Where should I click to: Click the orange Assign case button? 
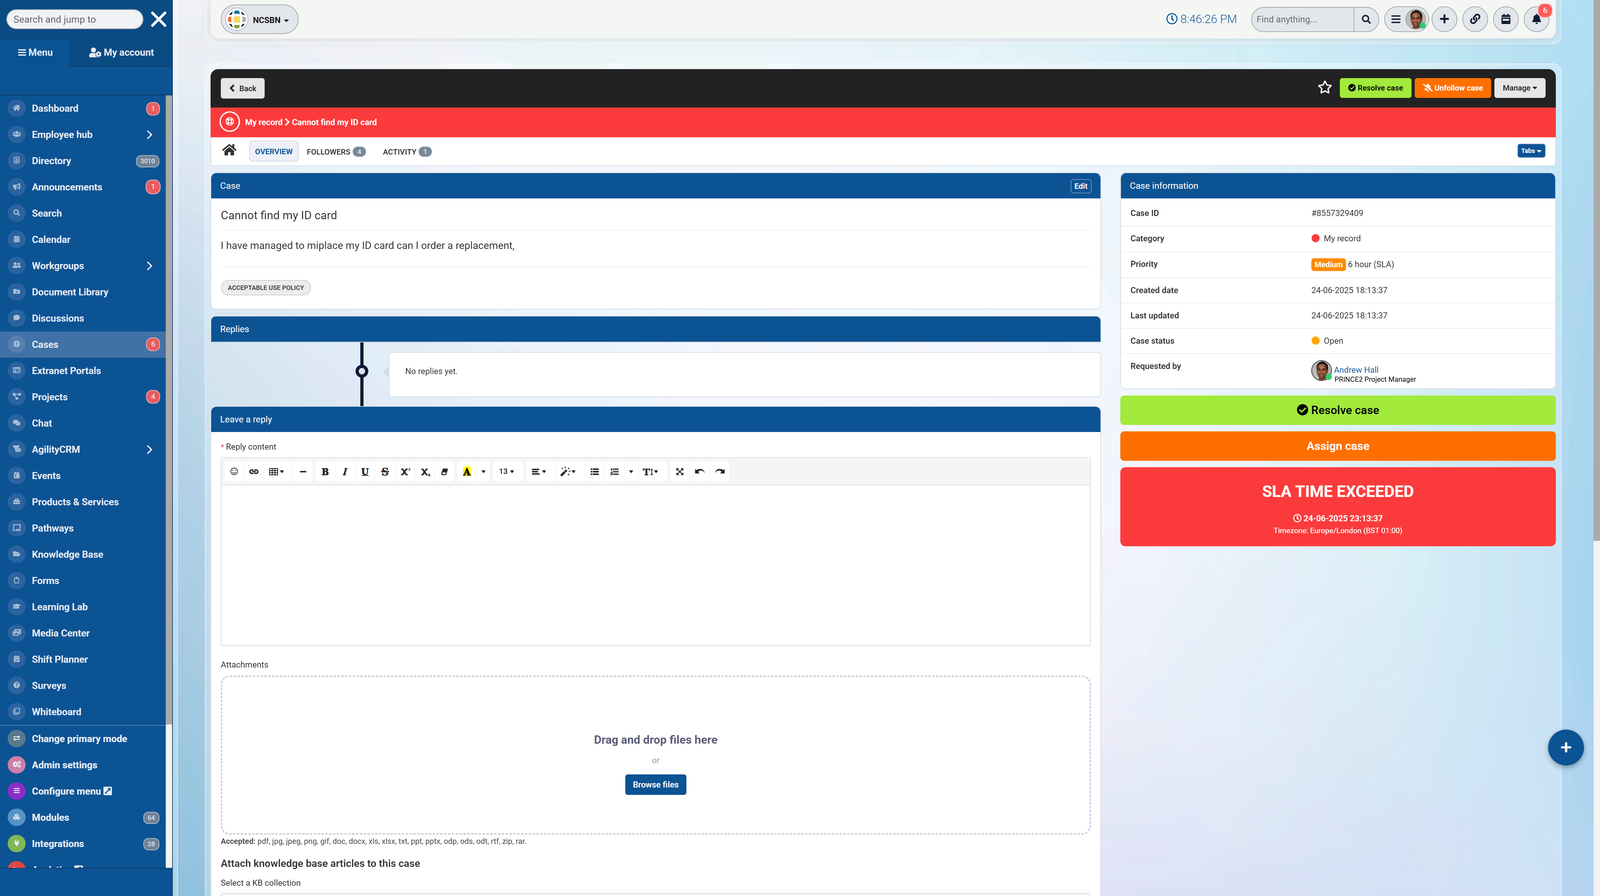(x=1337, y=446)
